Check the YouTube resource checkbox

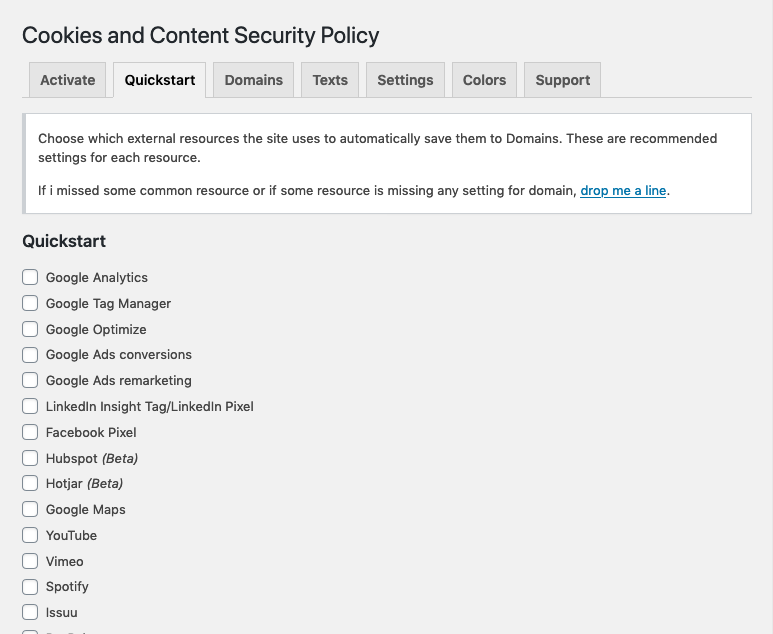click(x=30, y=535)
